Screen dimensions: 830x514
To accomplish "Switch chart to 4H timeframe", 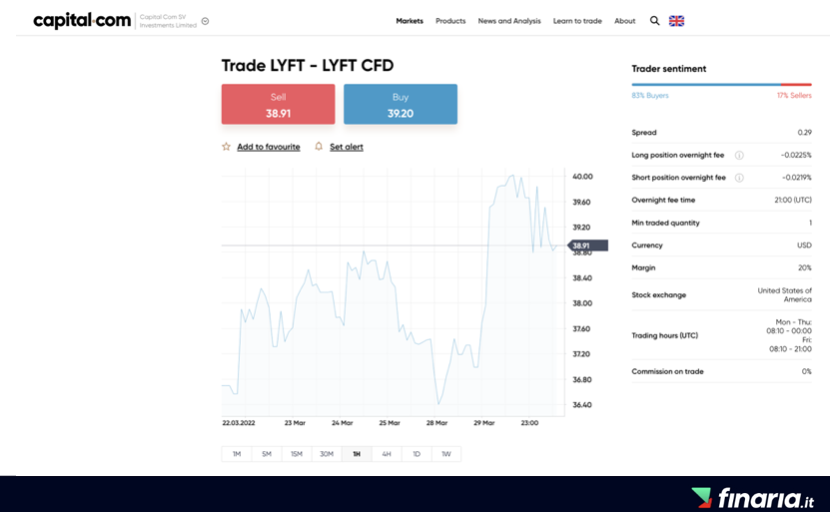I will tap(386, 454).
